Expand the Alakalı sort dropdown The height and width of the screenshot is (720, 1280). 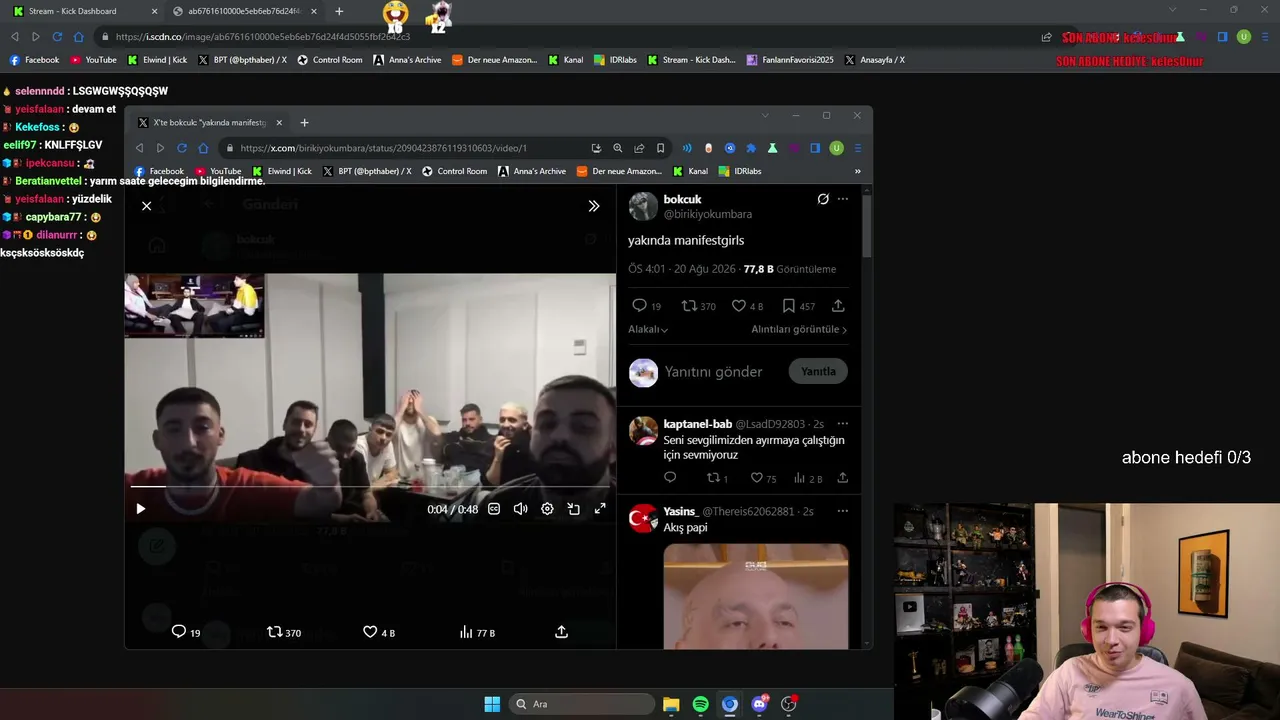pyautogui.click(x=648, y=329)
